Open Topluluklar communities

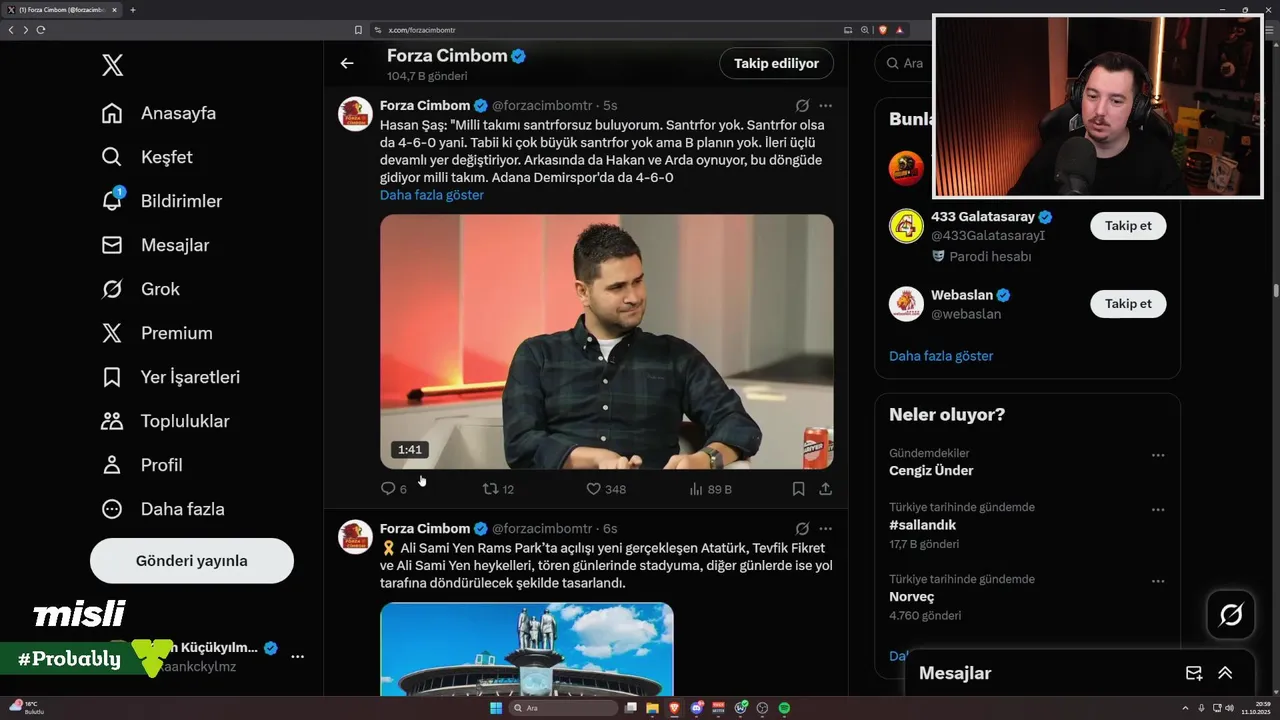(165, 421)
